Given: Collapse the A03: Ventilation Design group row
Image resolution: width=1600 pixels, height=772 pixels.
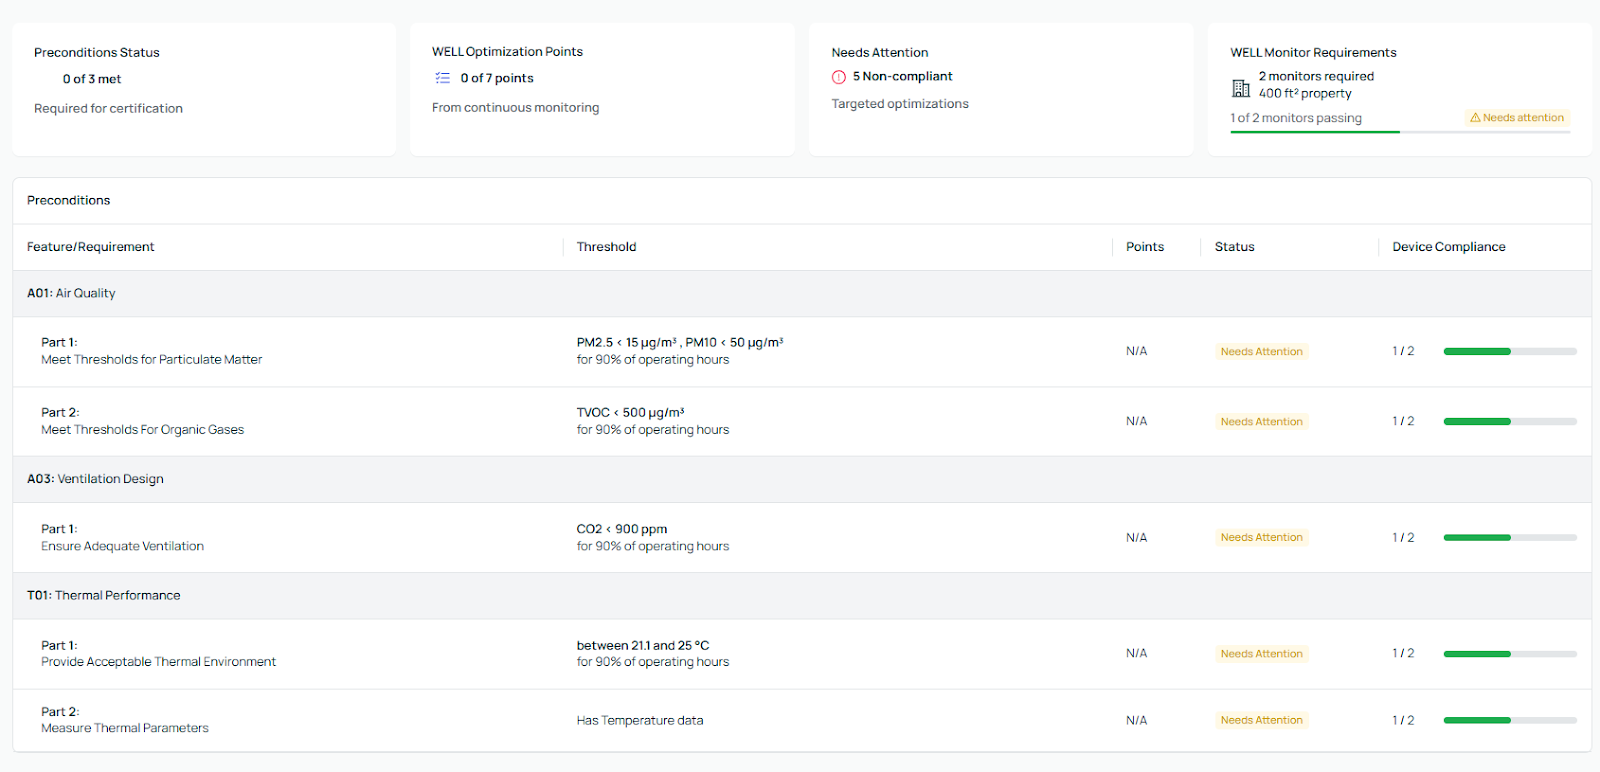Looking at the screenshot, I should point(96,479).
